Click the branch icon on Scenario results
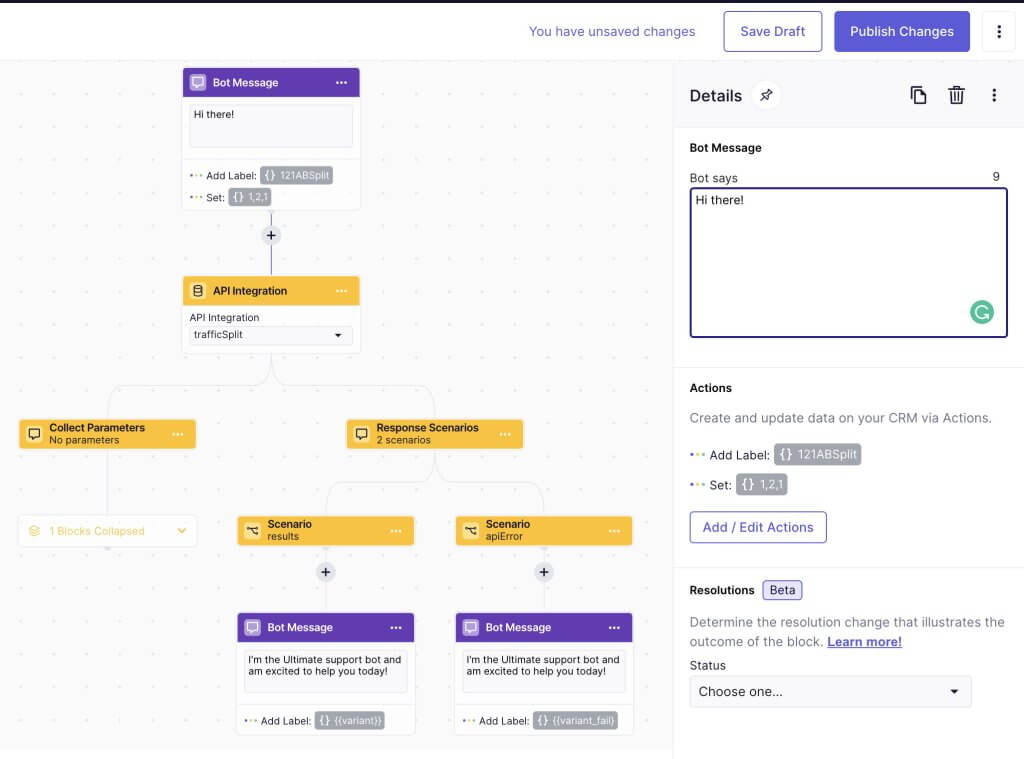The height and width of the screenshot is (759, 1024). pos(252,530)
